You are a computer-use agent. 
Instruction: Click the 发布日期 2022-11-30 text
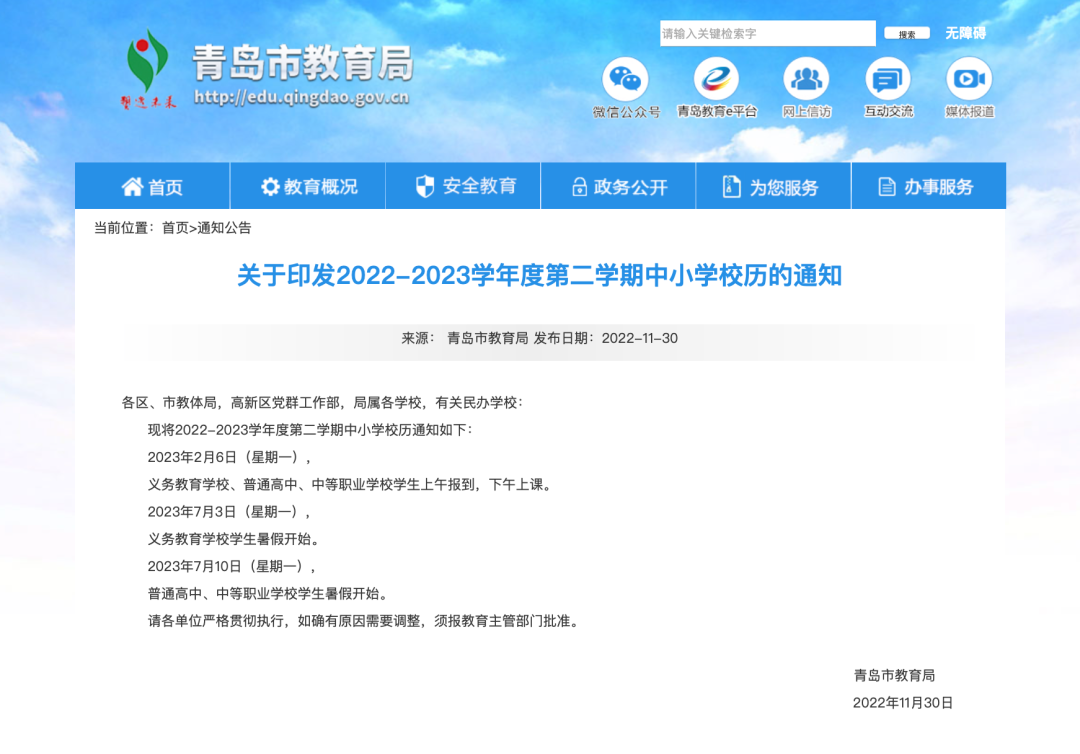click(605, 338)
